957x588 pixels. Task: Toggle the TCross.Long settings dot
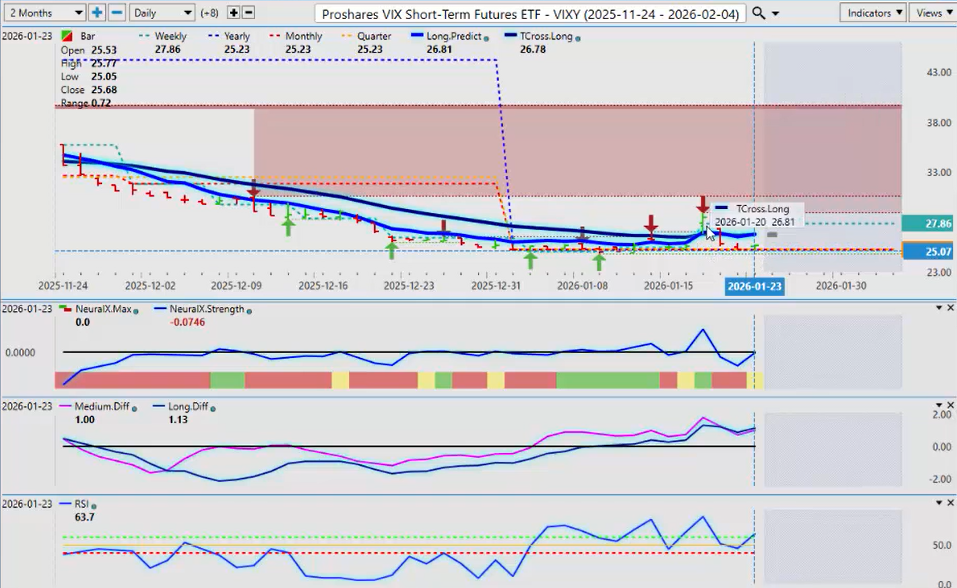click(x=578, y=37)
